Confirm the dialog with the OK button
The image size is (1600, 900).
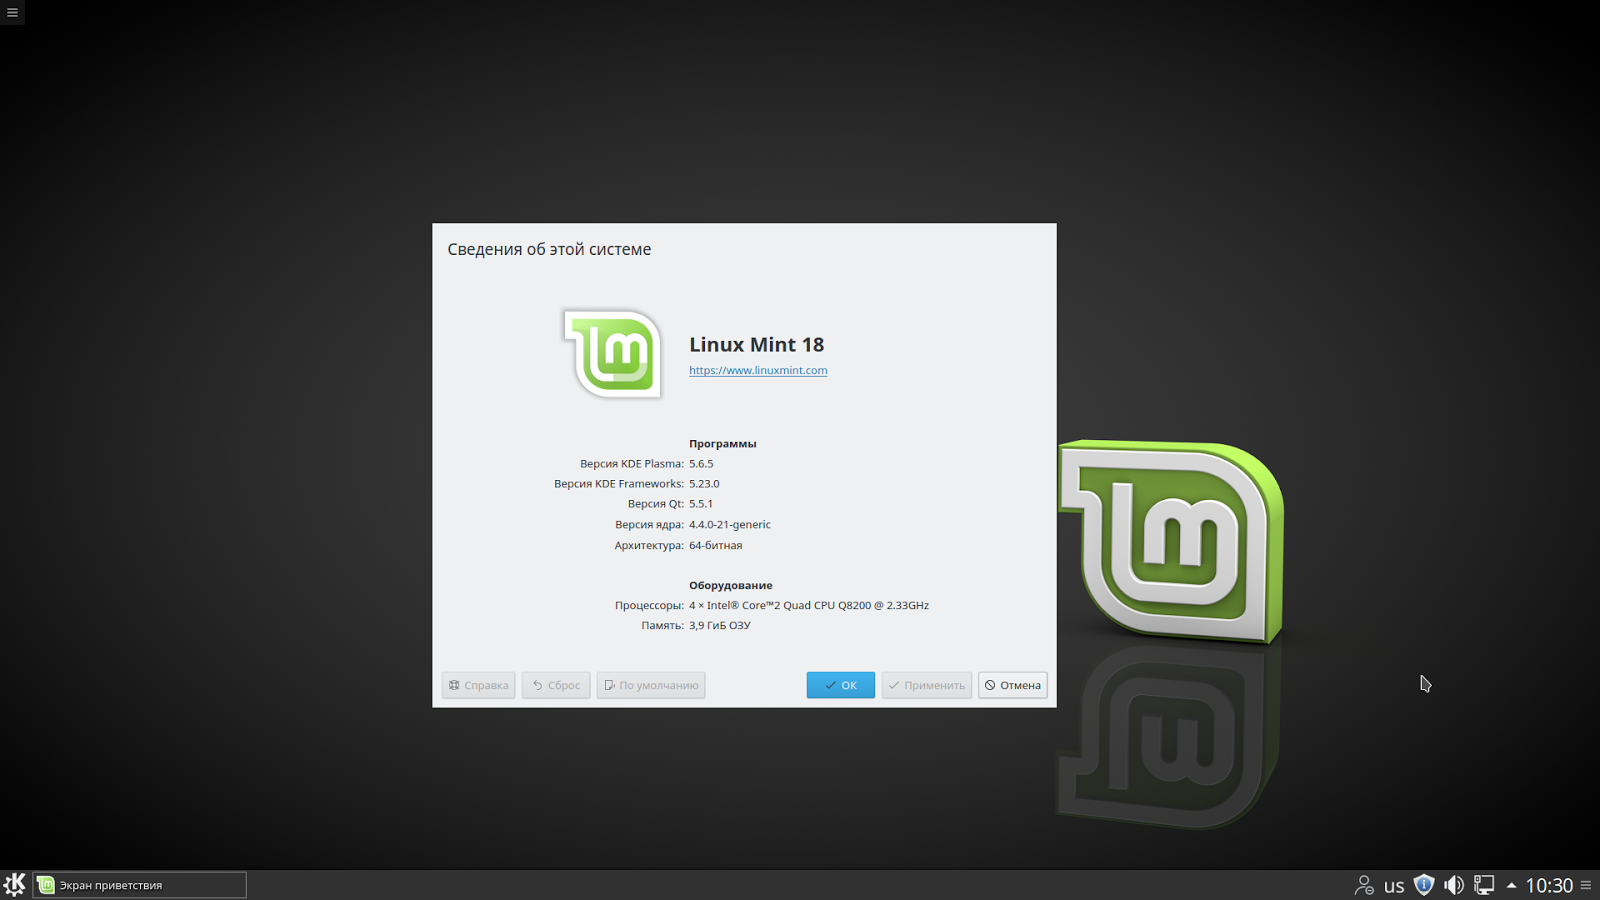(x=840, y=685)
